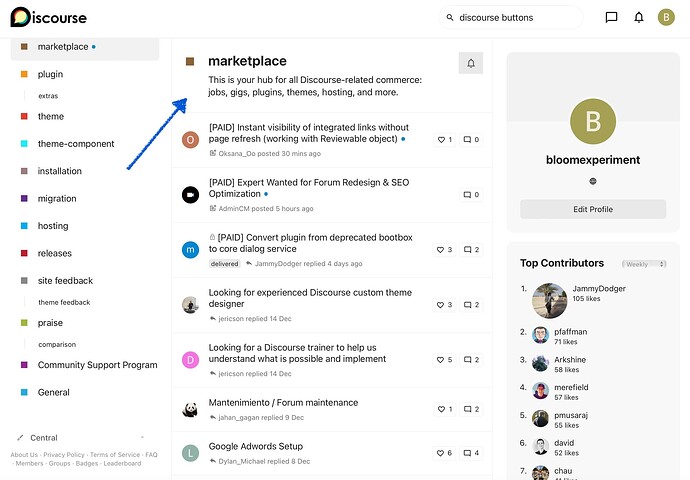Select marketplace category in sidebar
Image resolution: width=690 pixels, height=480 pixels.
(x=84, y=47)
